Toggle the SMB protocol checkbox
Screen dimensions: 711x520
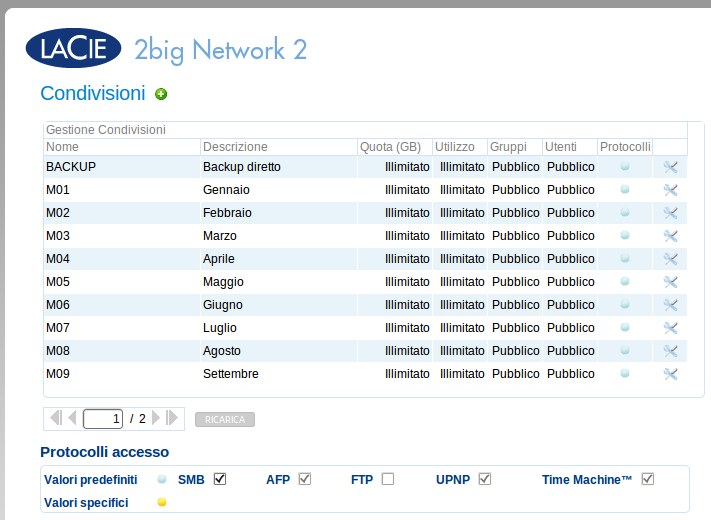(220, 479)
